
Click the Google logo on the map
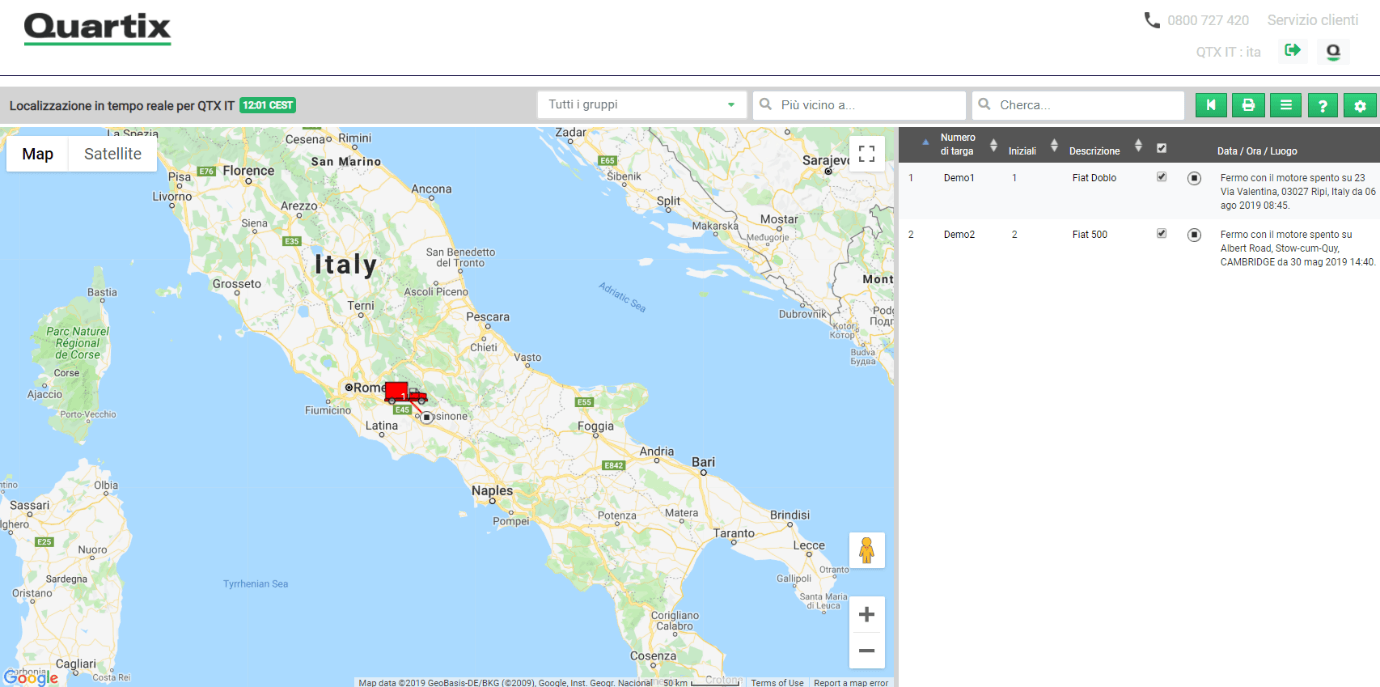30,677
